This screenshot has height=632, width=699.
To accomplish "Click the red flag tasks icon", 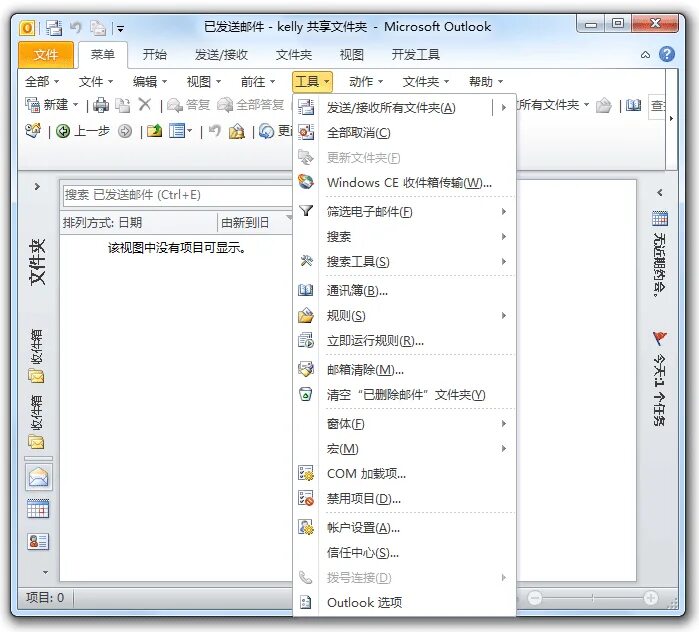I will tap(660, 338).
